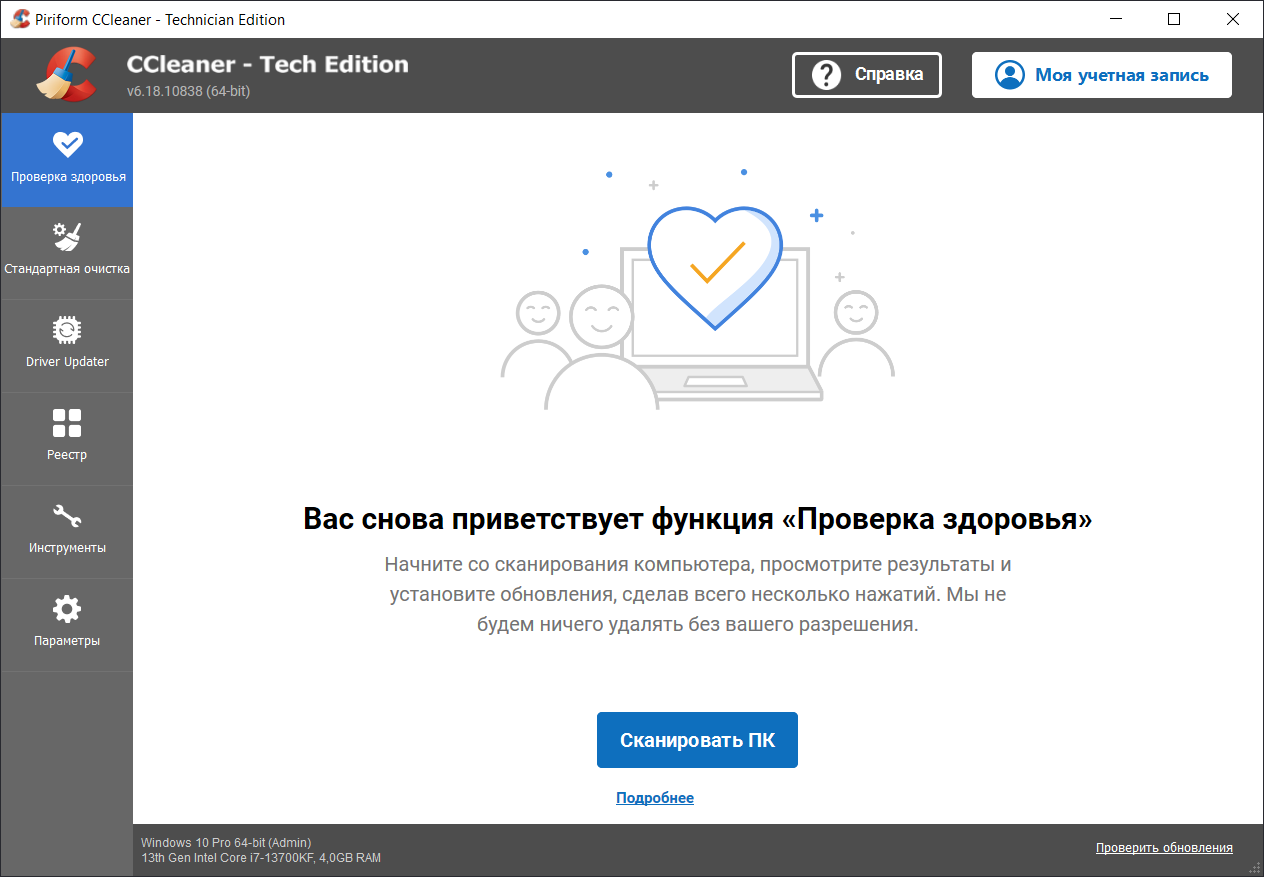
Task: Open Стандартная очистка broom icon
Action: (x=67, y=237)
